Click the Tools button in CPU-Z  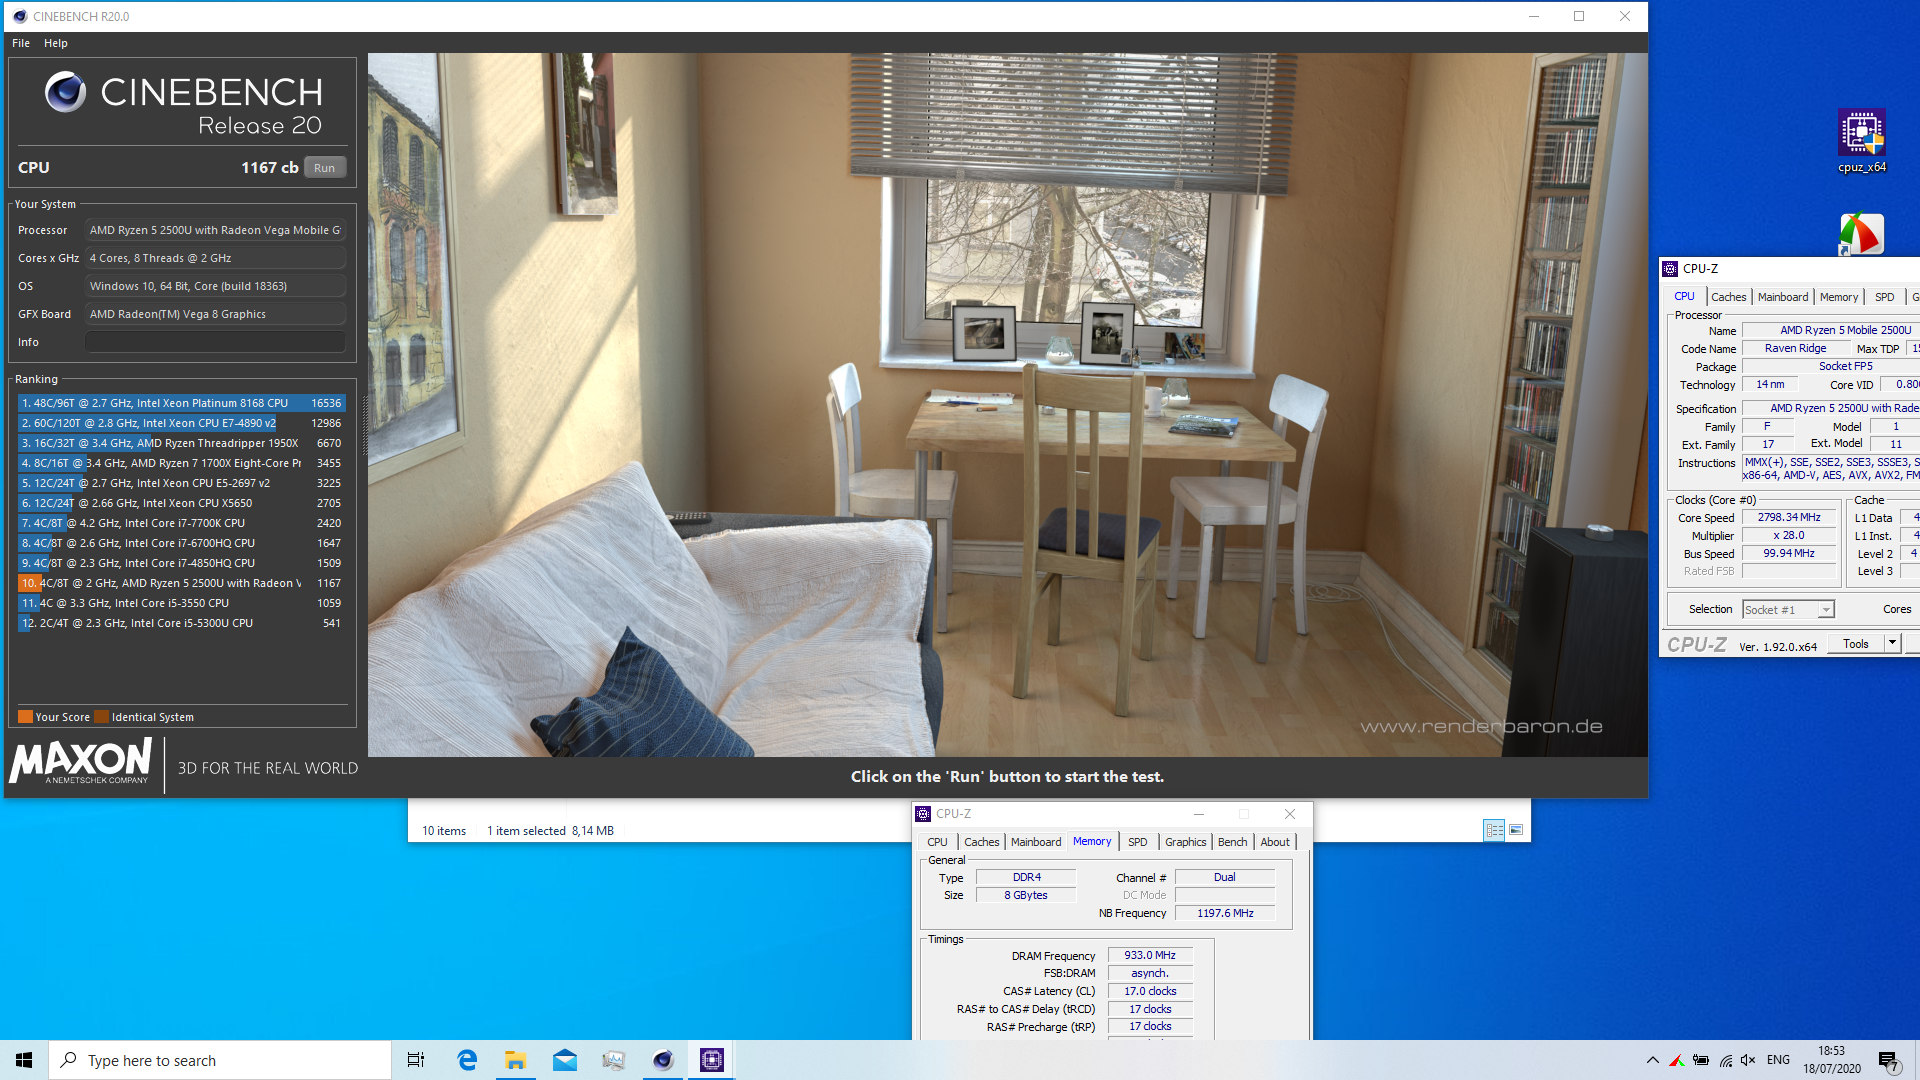1856,644
